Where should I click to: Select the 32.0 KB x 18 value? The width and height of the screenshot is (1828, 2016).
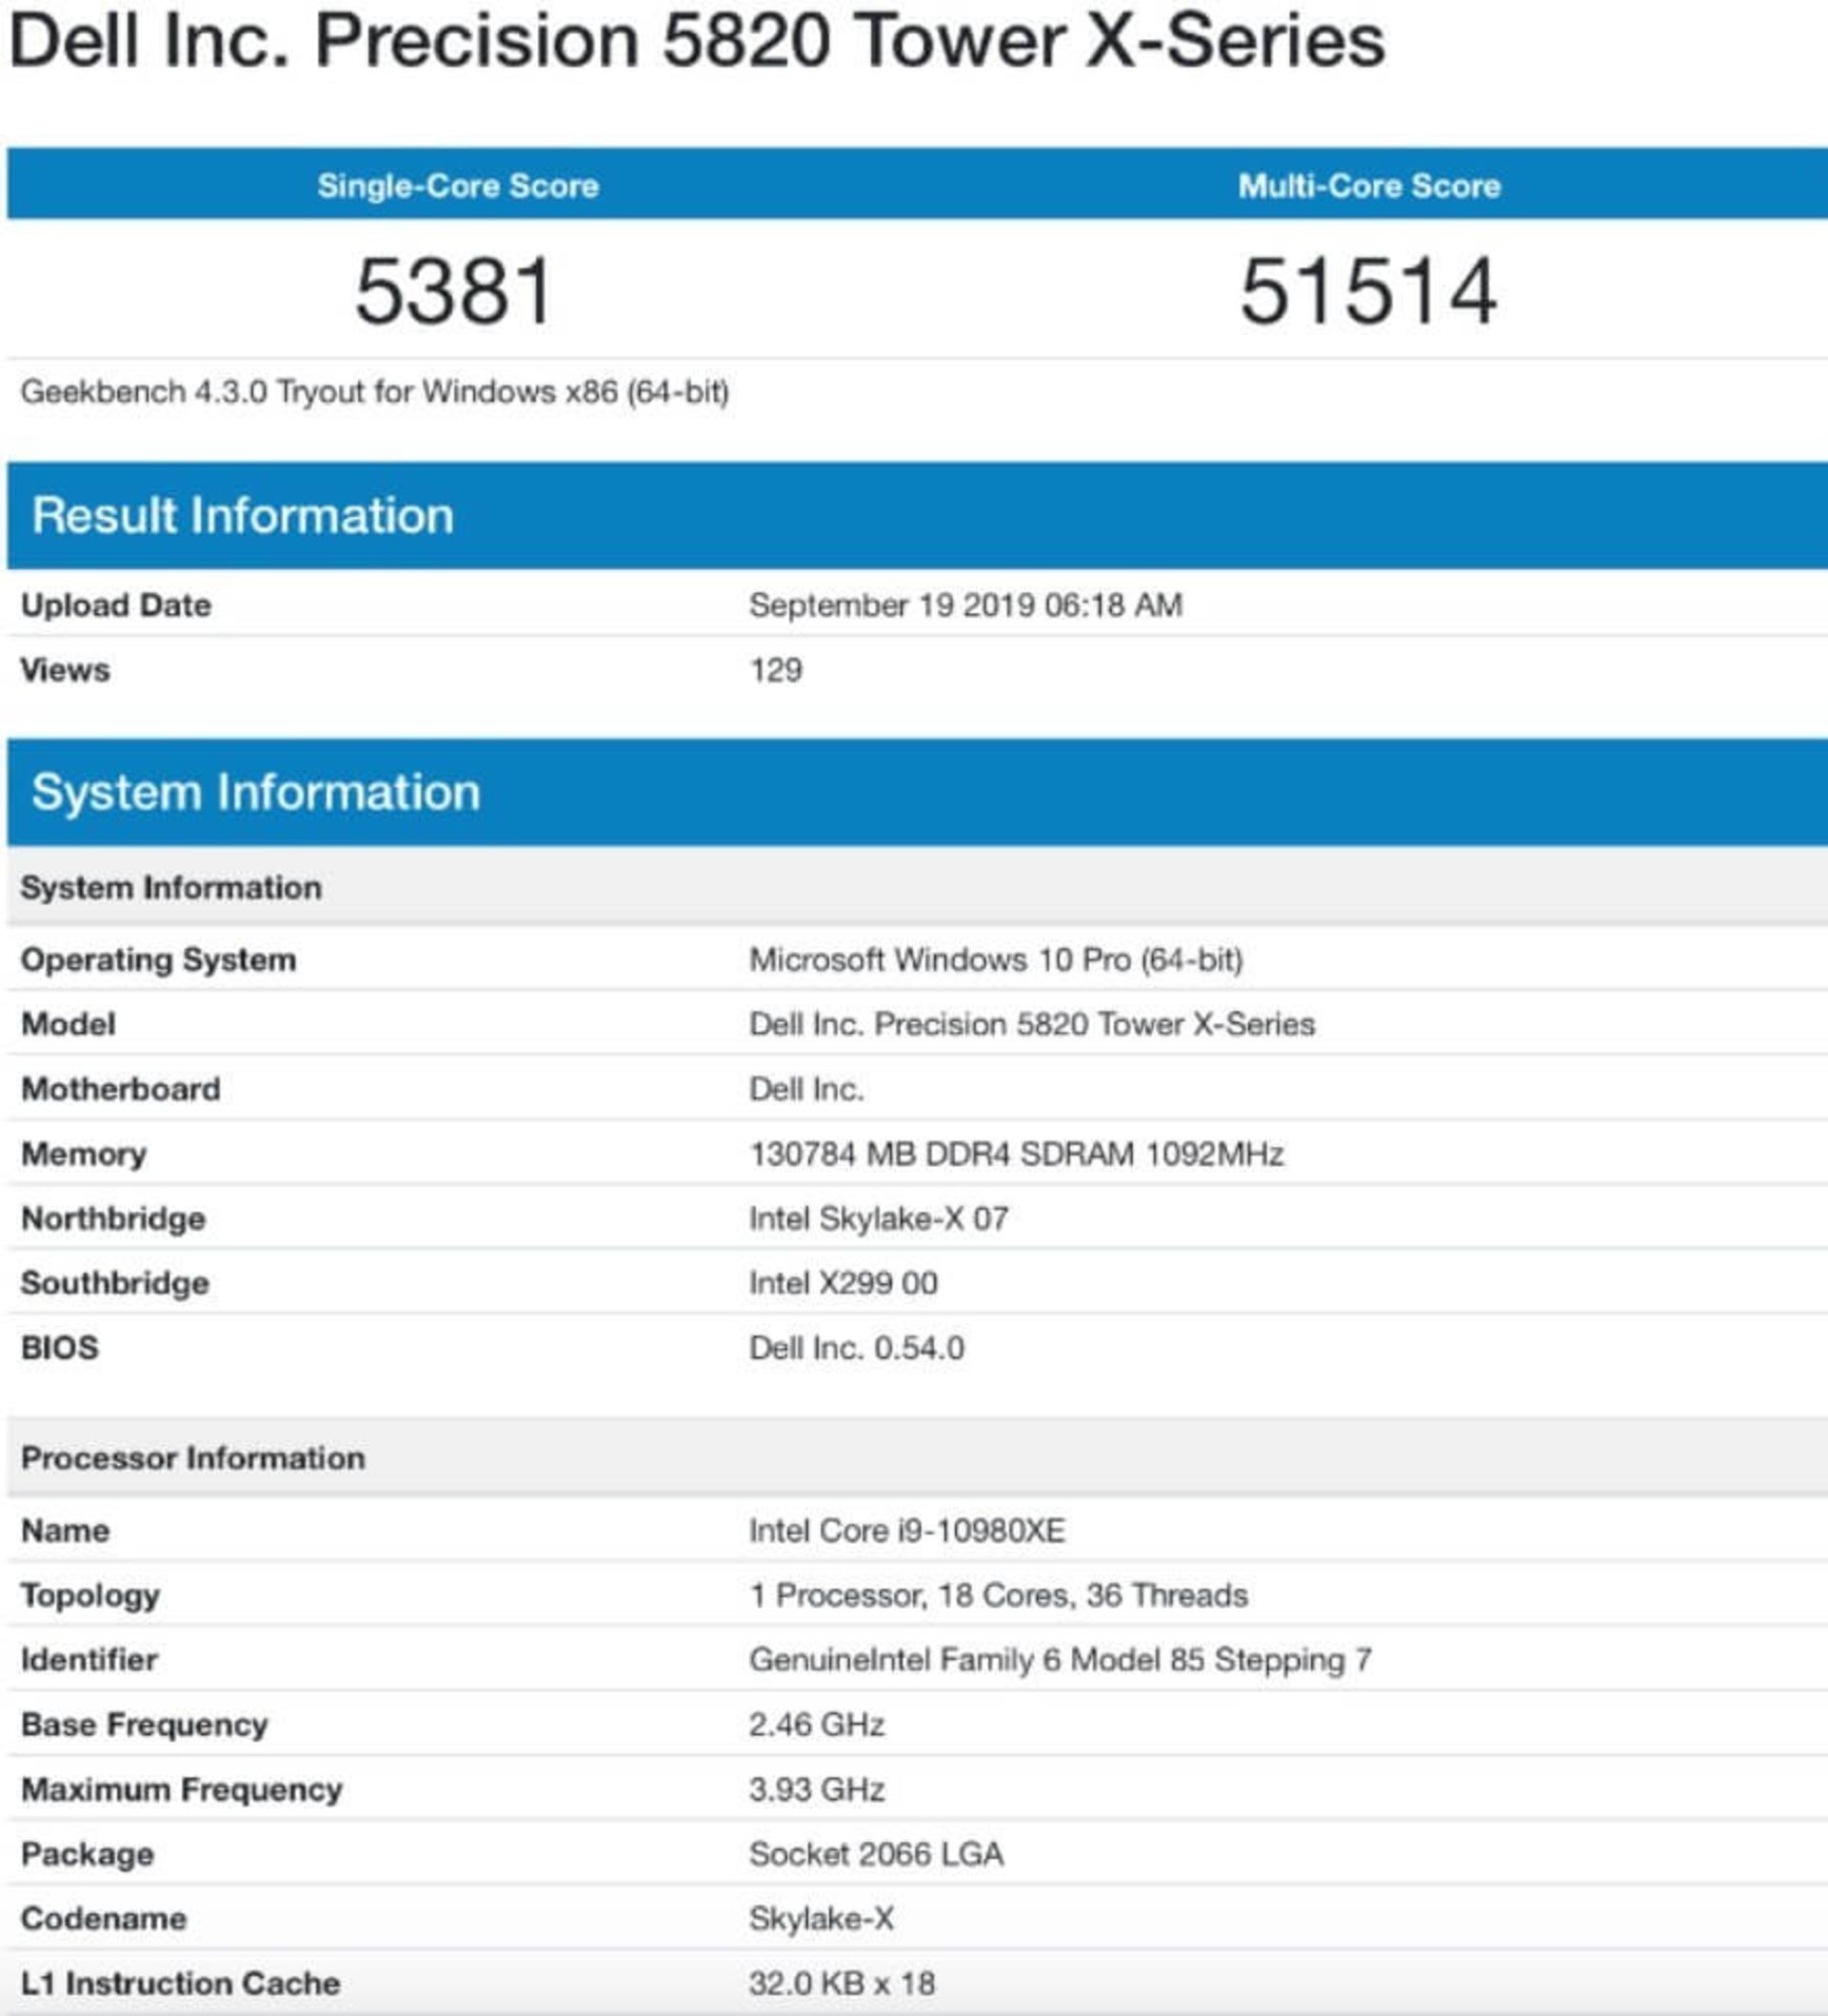843,1984
